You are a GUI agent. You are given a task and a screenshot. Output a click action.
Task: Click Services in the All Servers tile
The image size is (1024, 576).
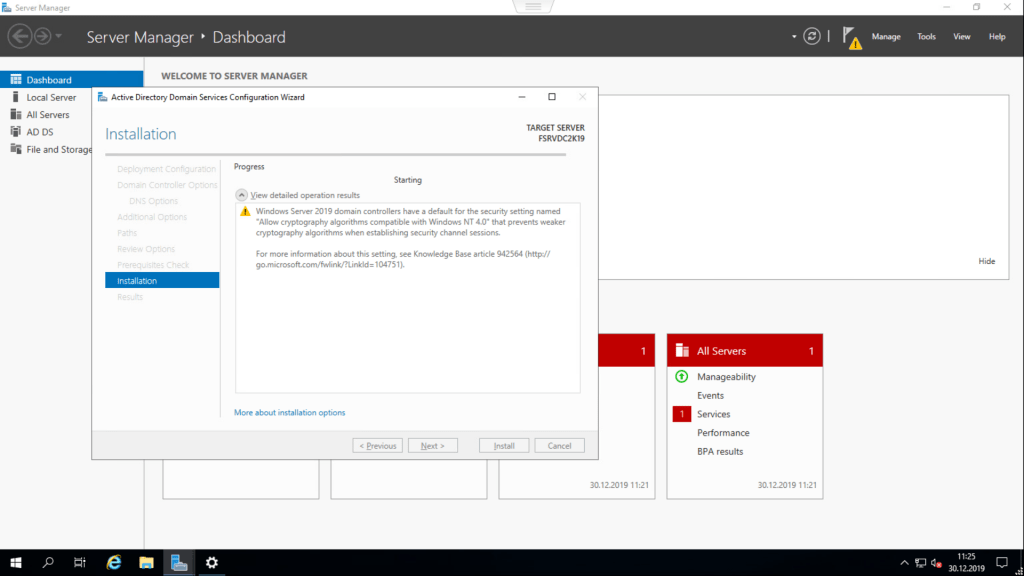pyautogui.click(x=713, y=414)
